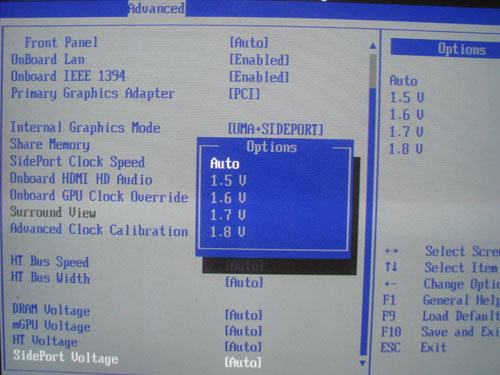Screen dimensions: 500x375
Task: Click up-down arrows Select Item icon
Action: pyautogui.click(x=391, y=267)
